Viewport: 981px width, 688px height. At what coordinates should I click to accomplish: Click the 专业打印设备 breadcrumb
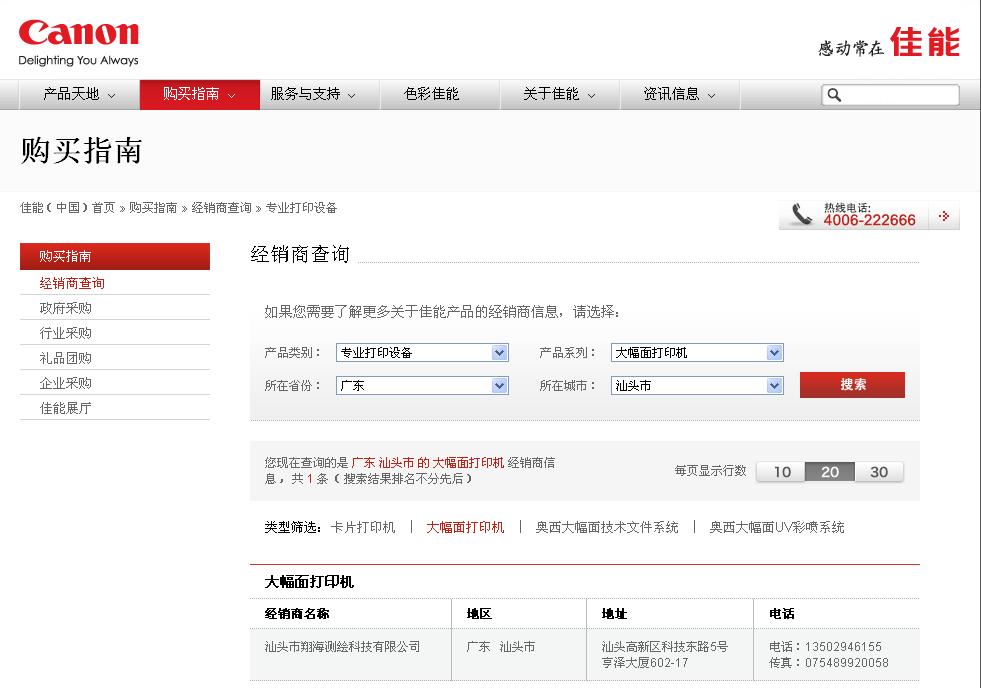[x=301, y=208]
